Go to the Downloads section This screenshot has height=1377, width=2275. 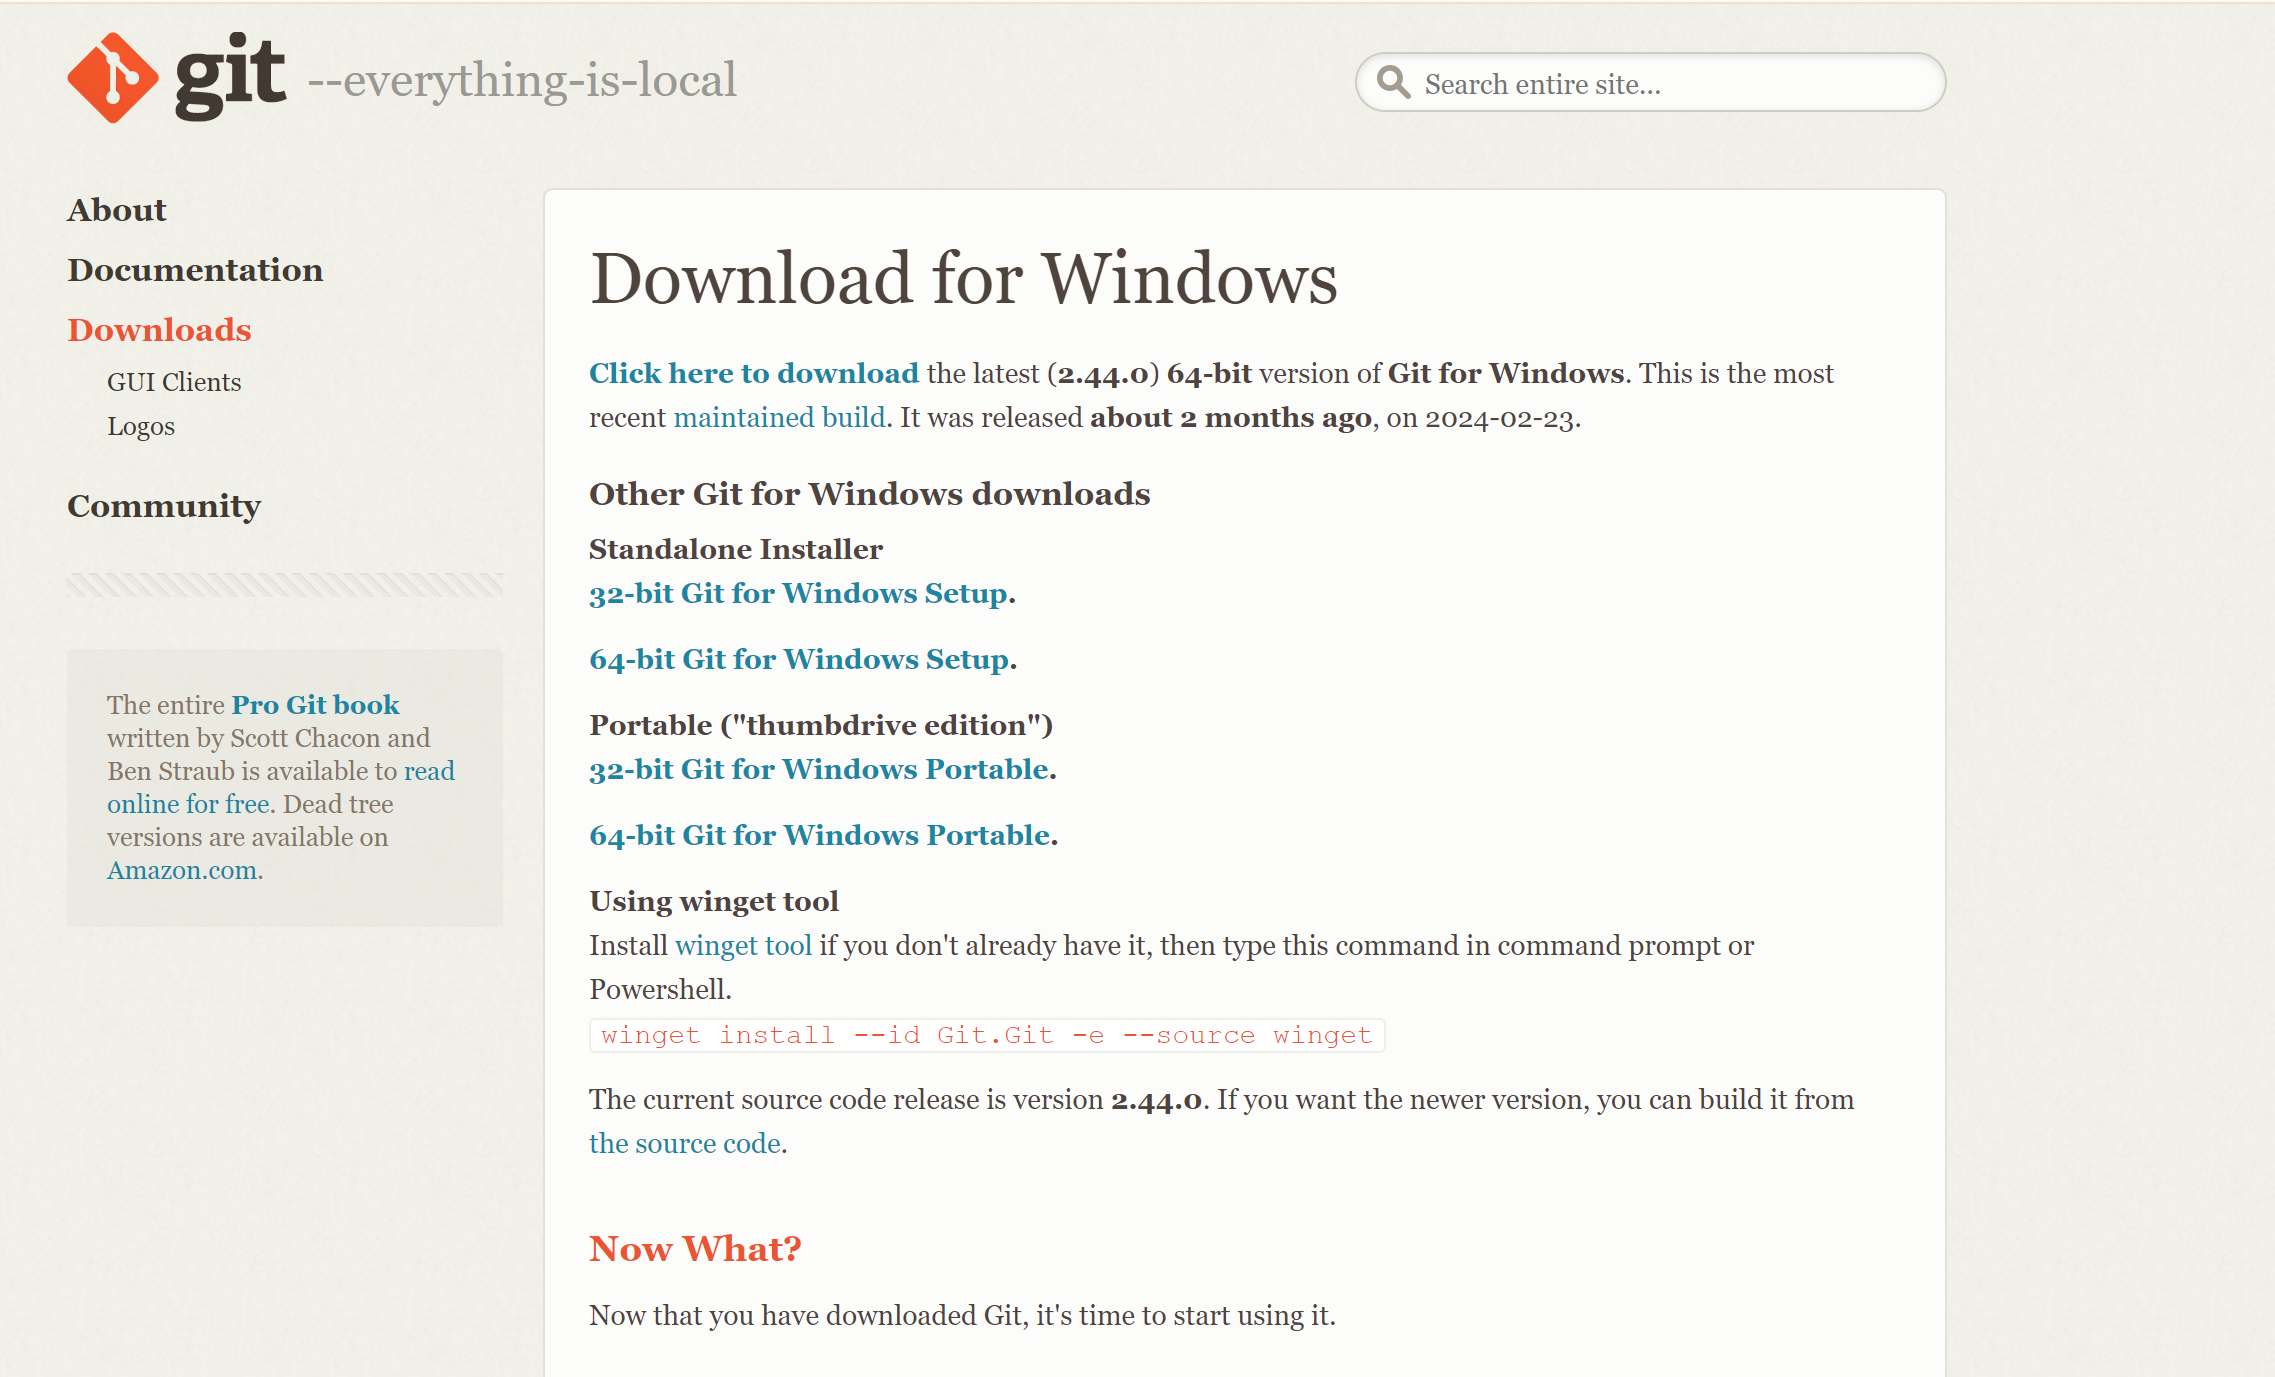tap(159, 330)
